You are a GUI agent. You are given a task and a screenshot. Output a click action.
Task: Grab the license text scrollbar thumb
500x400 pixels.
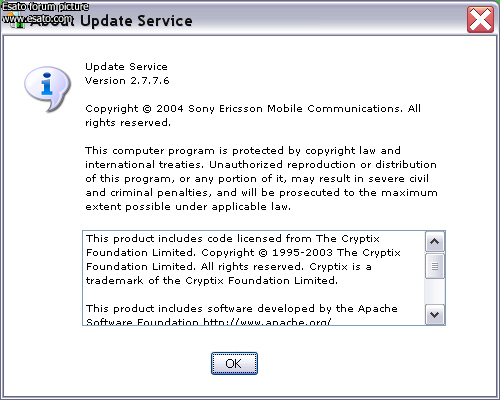(435, 266)
